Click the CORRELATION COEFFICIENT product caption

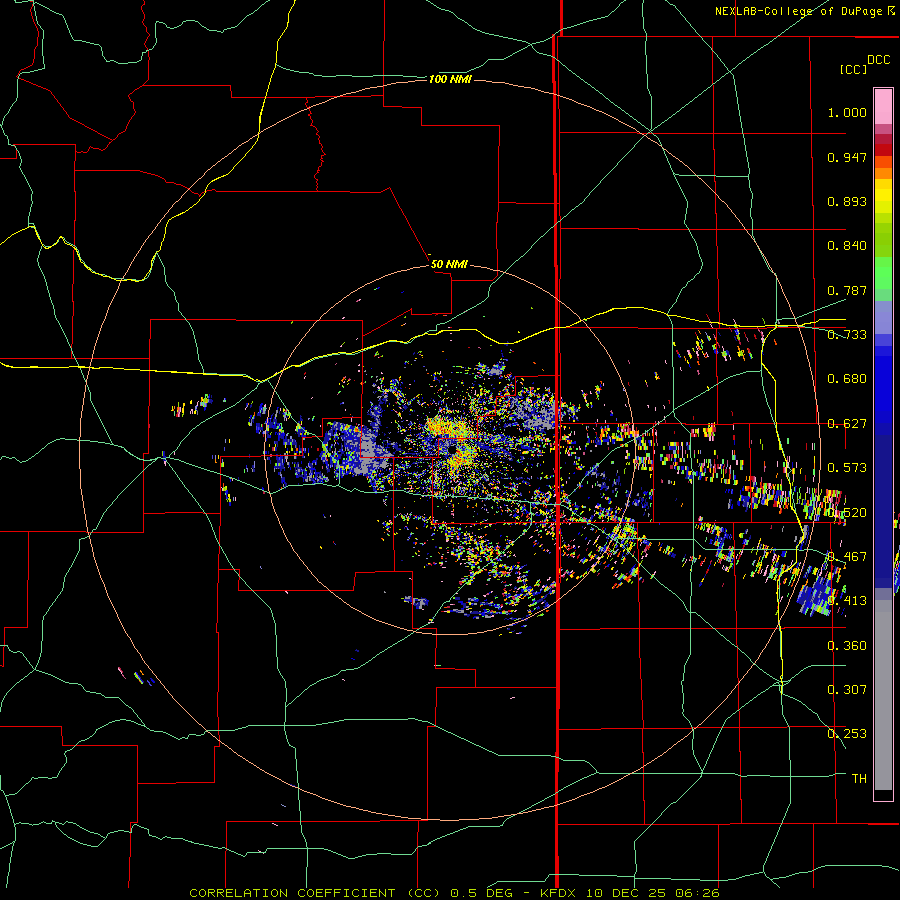pos(315,893)
